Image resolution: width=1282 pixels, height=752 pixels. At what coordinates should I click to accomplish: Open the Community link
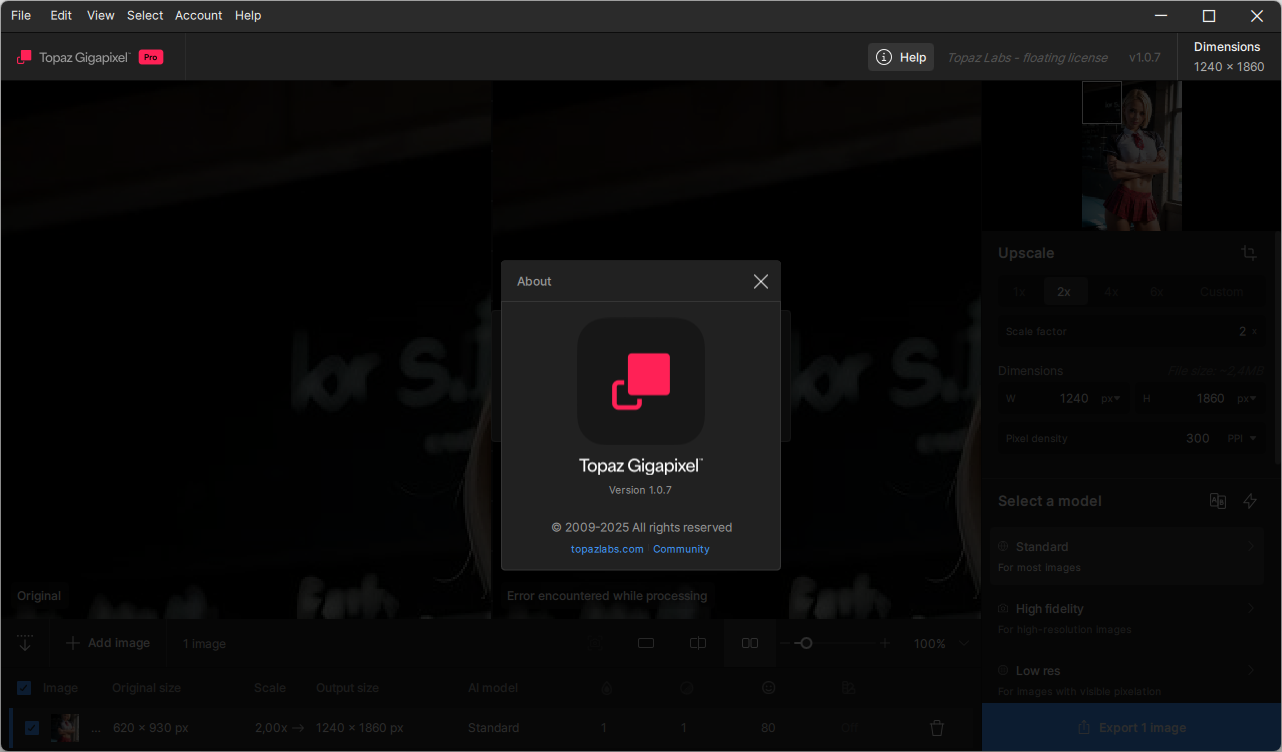click(x=681, y=549)
